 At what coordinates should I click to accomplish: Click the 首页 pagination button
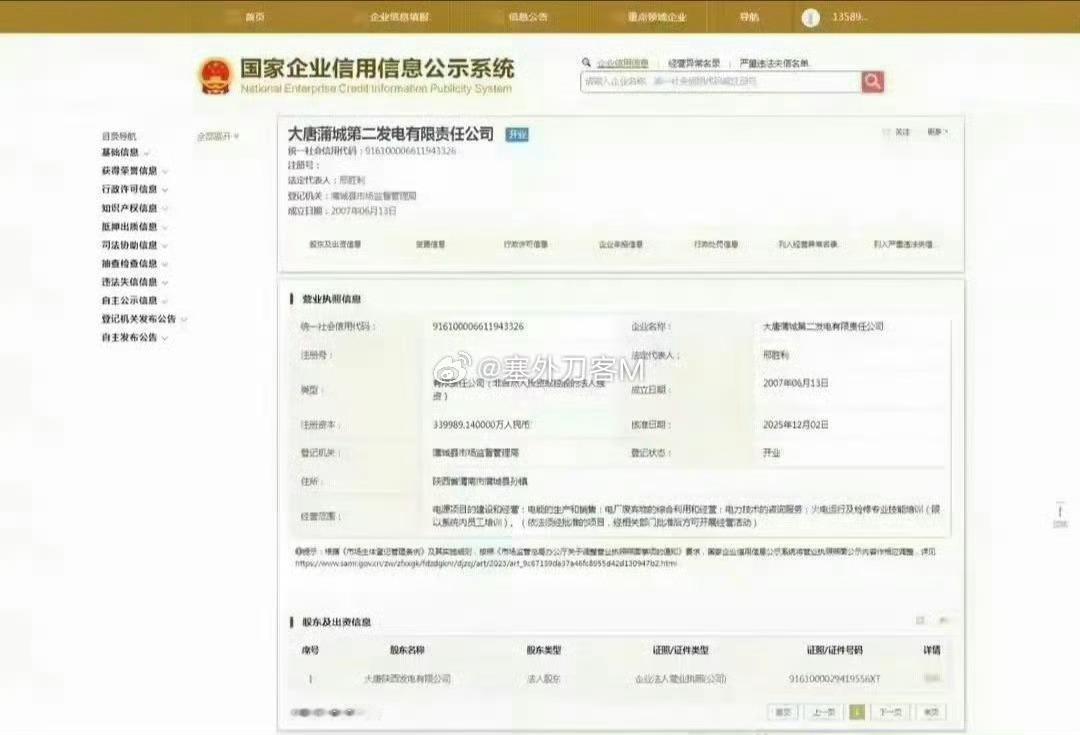pos(783,712)
